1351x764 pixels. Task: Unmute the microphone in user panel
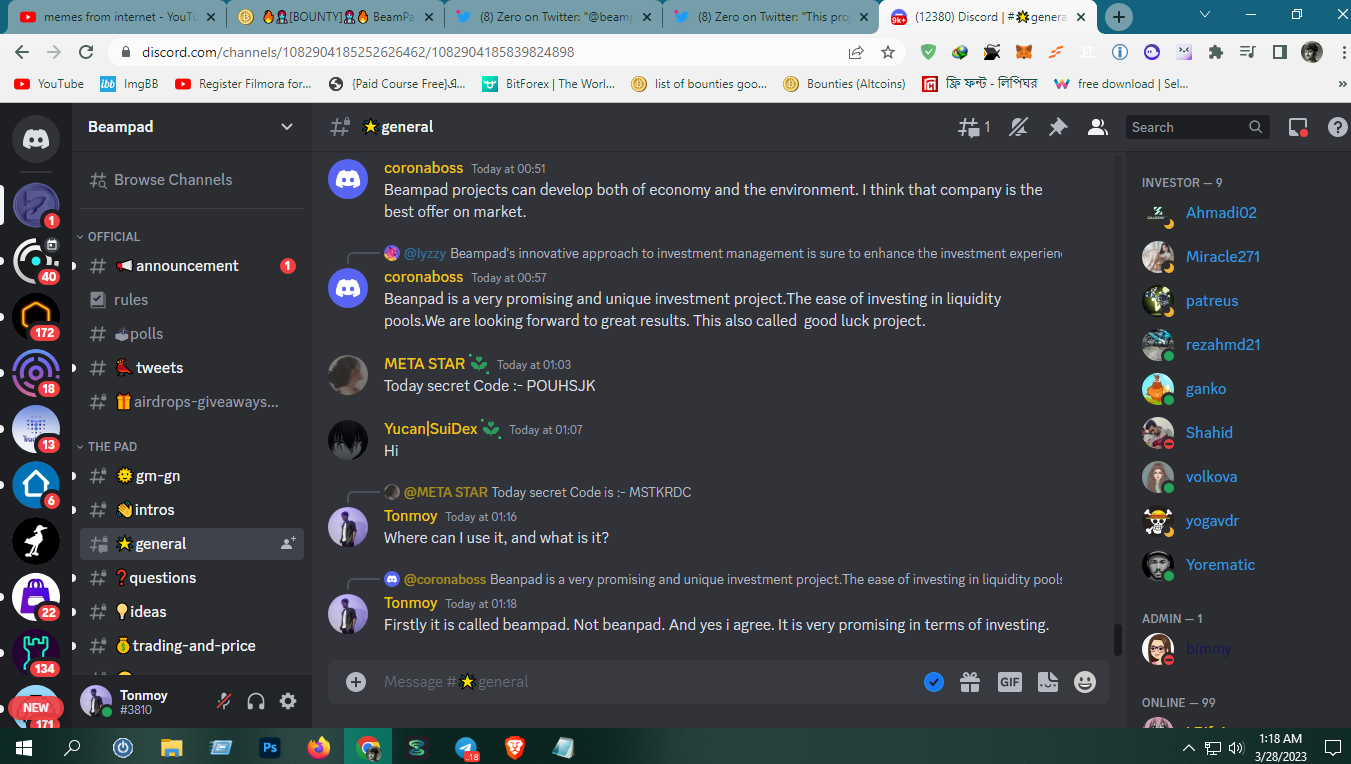[x=224, y=701]
